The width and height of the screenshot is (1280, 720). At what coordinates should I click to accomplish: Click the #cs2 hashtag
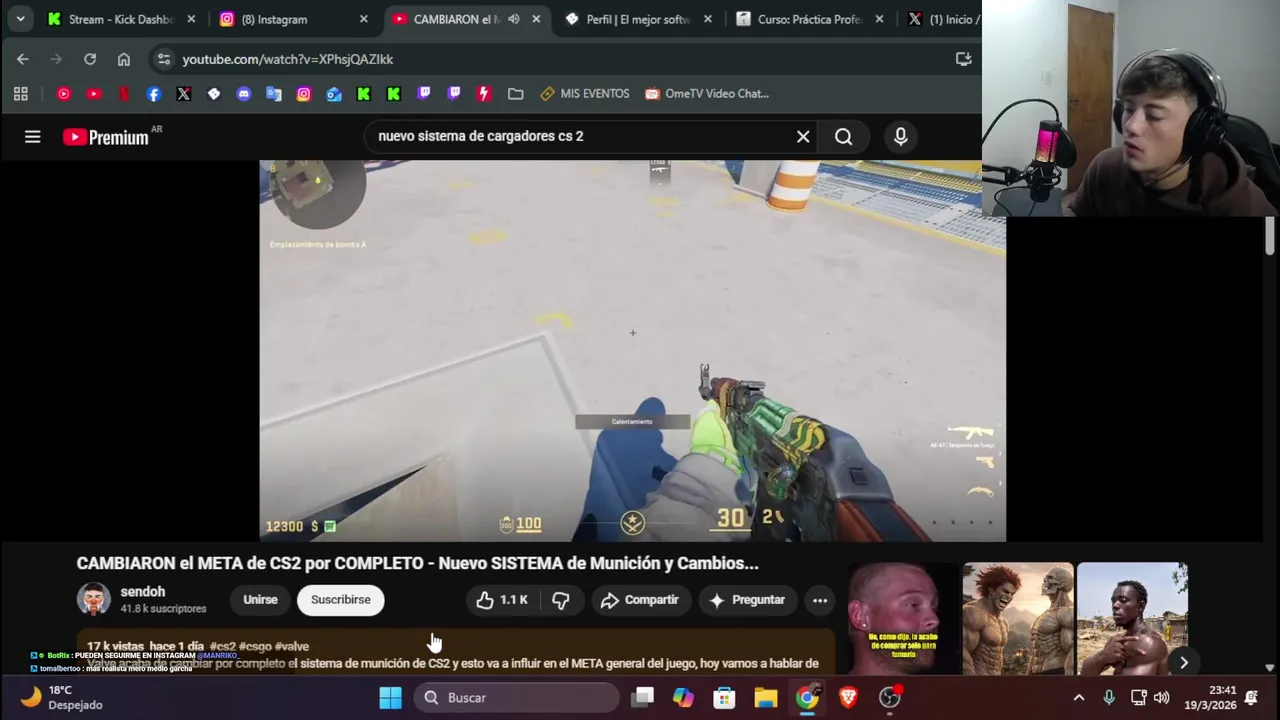coord(223,646)
